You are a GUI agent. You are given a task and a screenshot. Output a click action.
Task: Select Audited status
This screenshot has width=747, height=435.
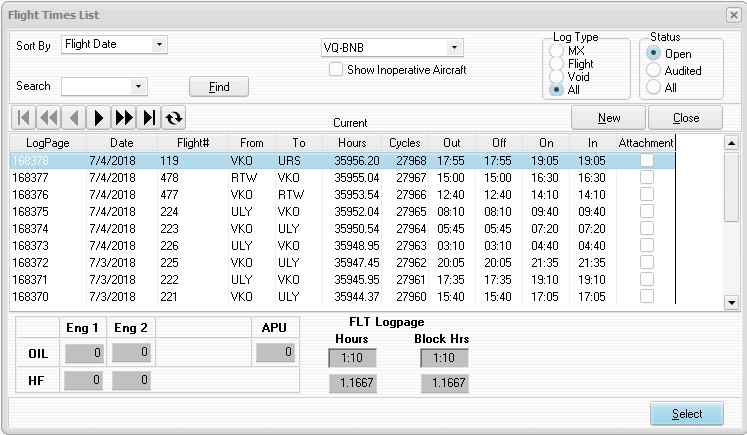click(654, 71)
